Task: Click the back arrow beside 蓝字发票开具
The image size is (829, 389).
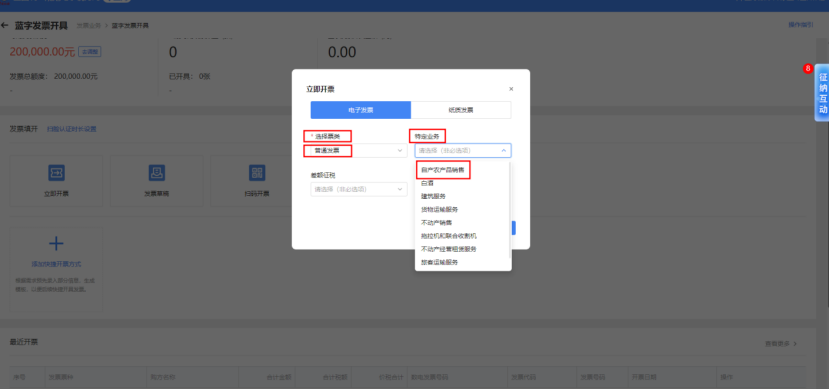Action: 5,25
